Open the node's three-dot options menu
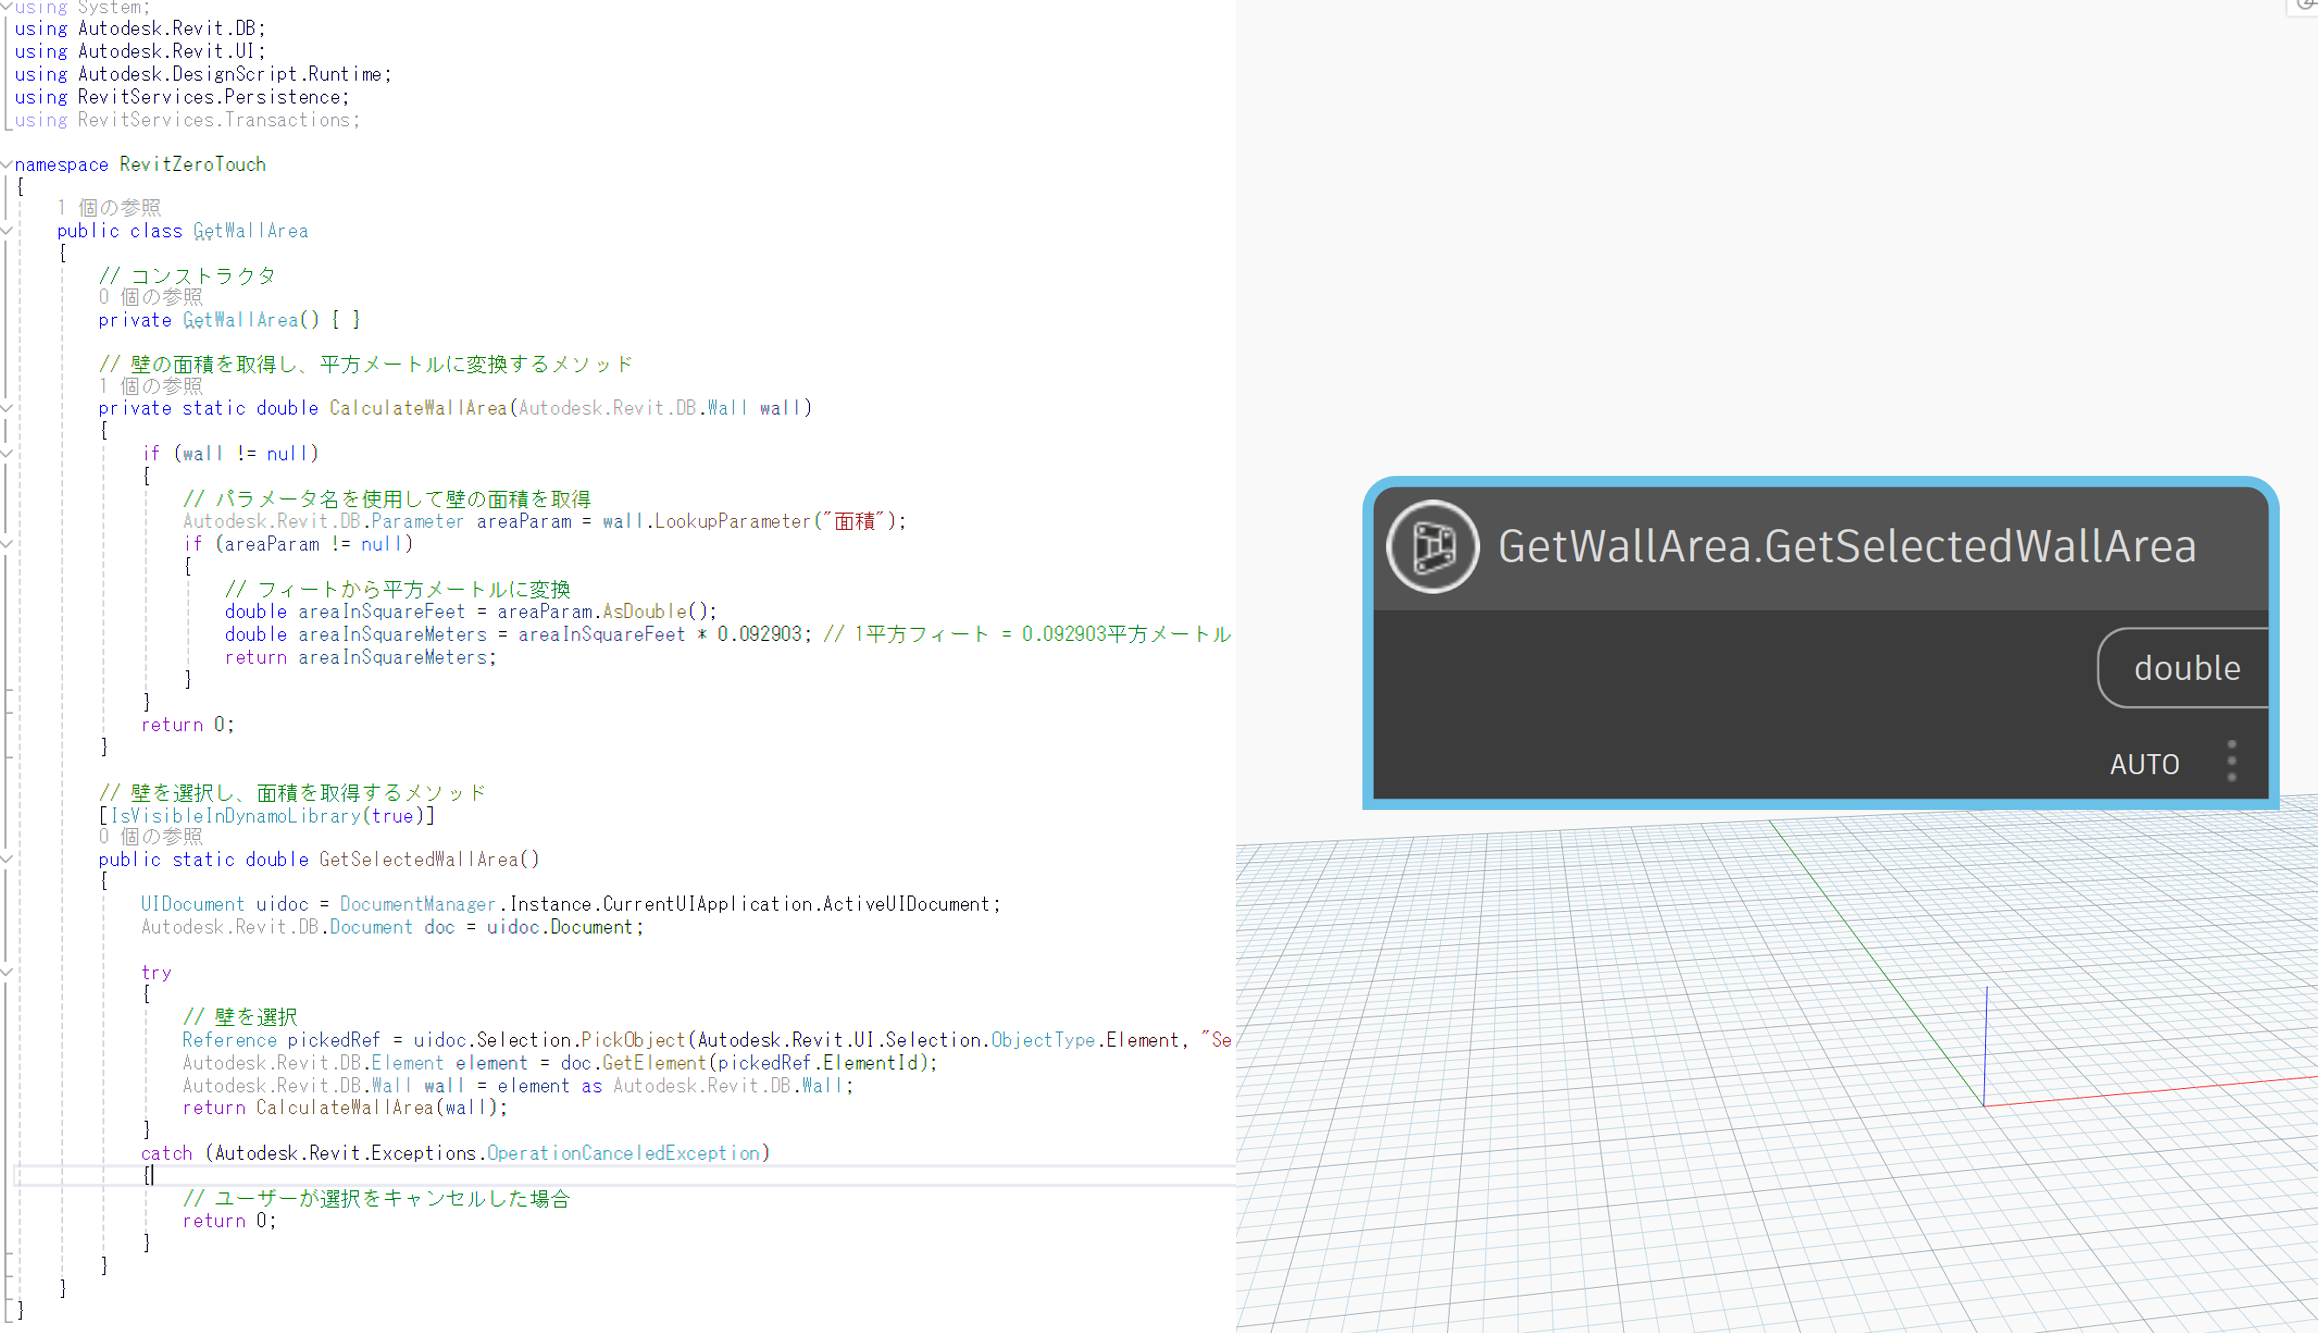Image resolution: width=2318 pixels, height=1333 pixels. point(2231,762)
